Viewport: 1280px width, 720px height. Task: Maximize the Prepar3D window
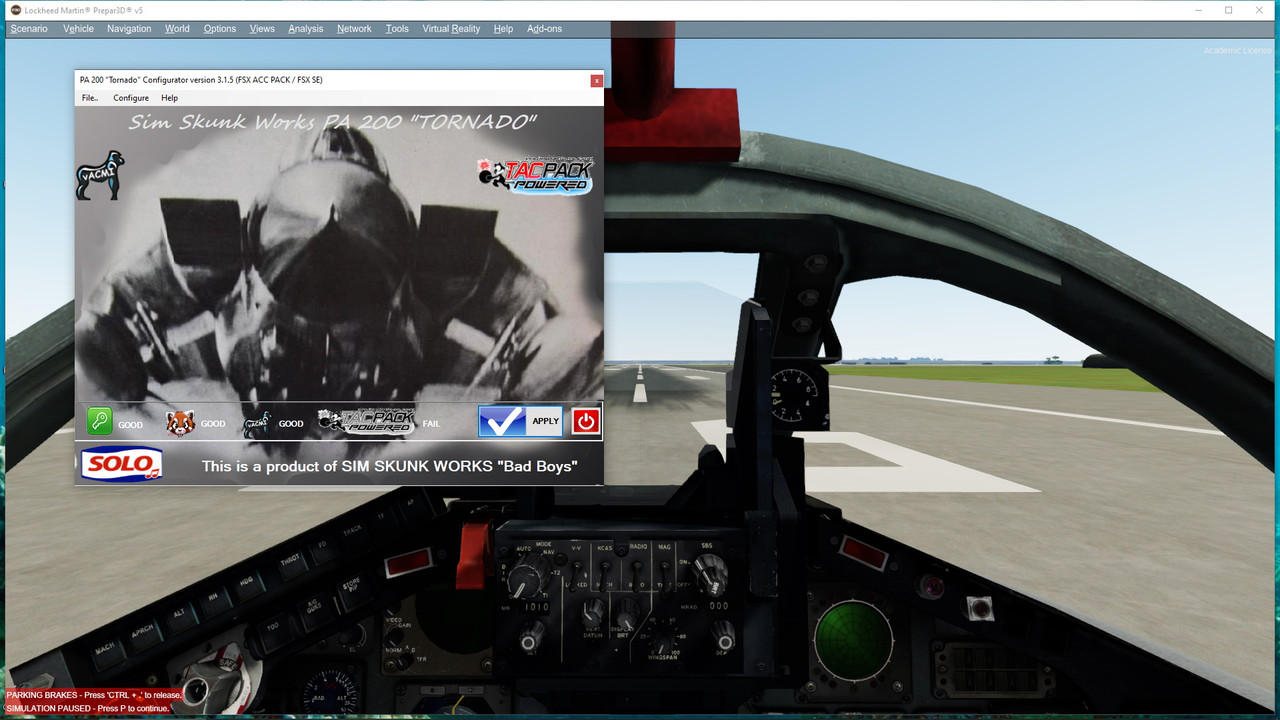(x=1229, y=10)
